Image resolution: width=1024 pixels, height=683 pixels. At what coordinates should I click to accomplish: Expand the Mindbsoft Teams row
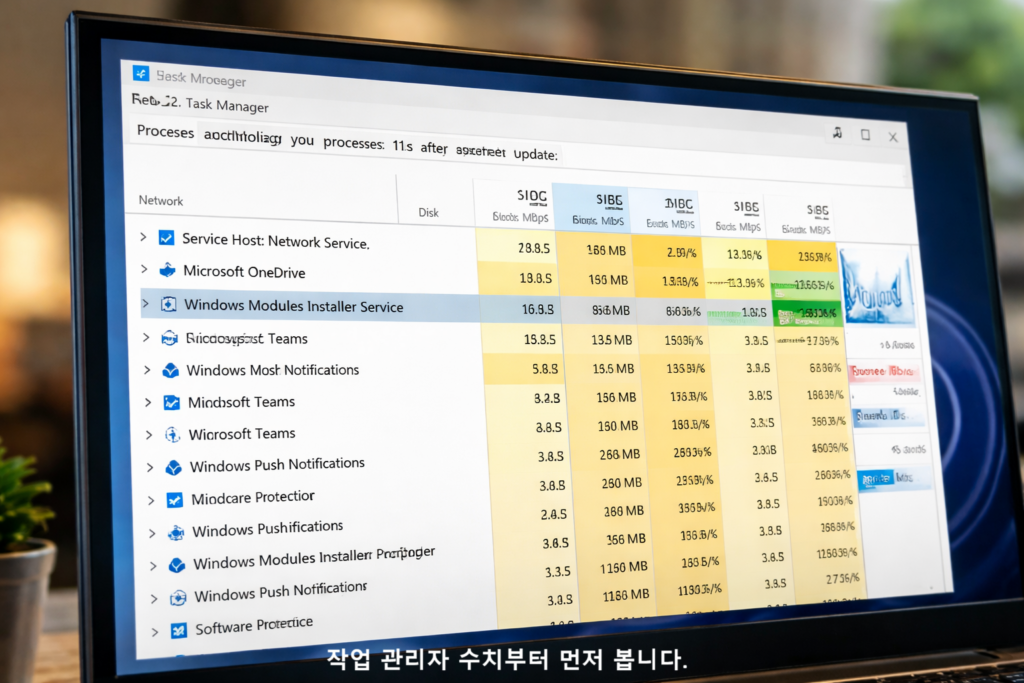click(x=148, y=402)
